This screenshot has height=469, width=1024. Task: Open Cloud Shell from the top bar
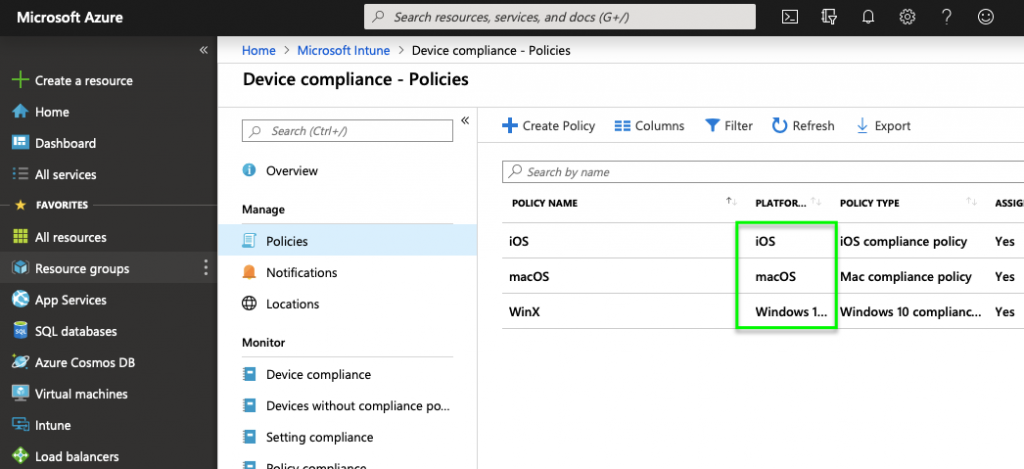pyautogui.click(x=790, y=17)
